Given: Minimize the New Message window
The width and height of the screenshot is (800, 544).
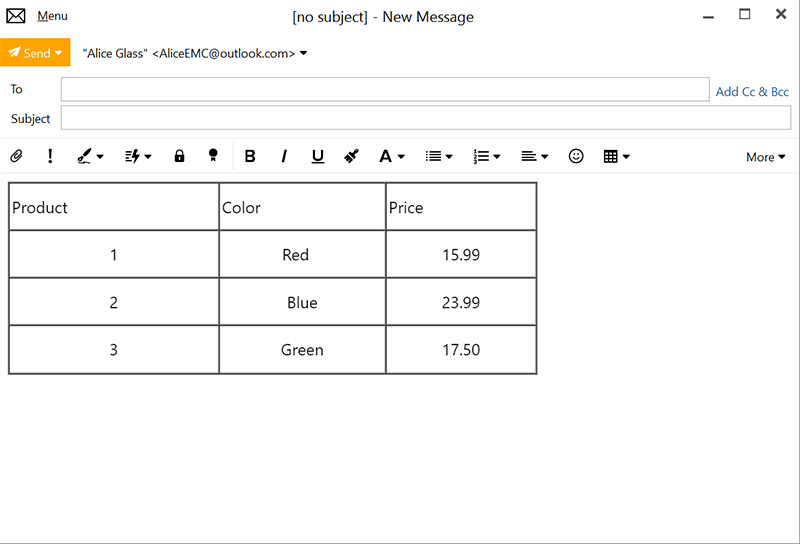Looking at the screenshot, I should [x=708, y=17].
